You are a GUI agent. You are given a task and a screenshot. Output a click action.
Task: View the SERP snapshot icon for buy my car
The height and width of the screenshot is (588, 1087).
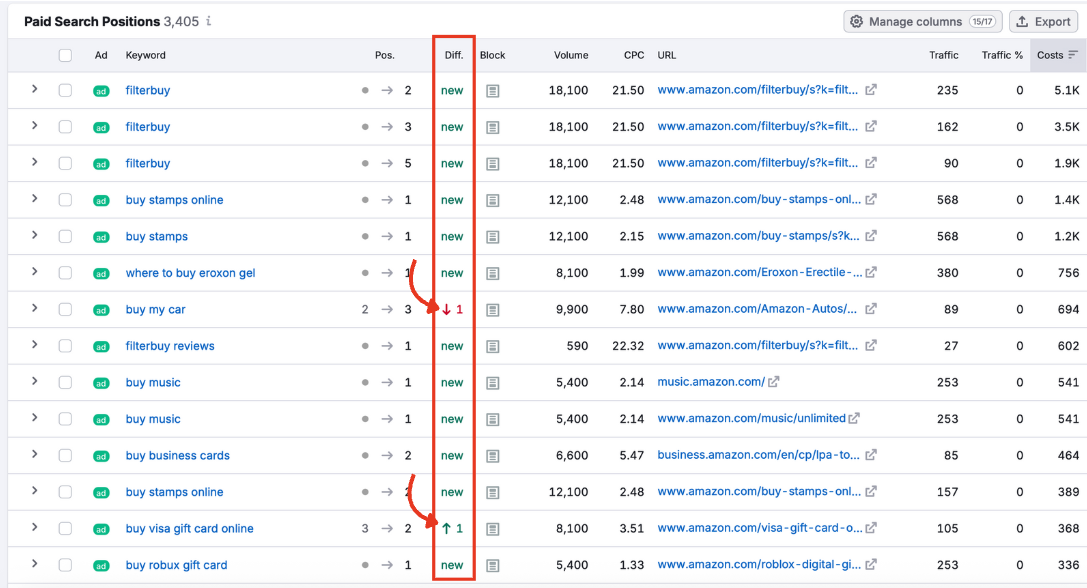[492, 309]
